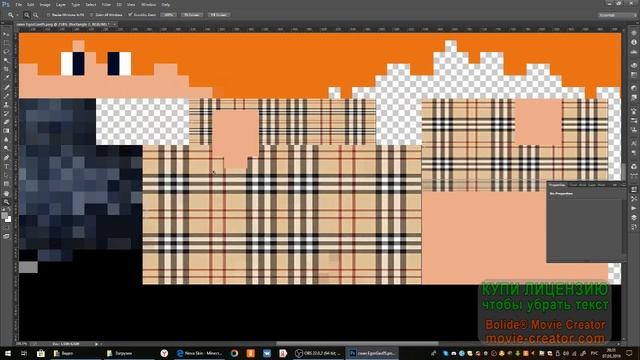Pick the foreground color swatch

click(4, 216)
